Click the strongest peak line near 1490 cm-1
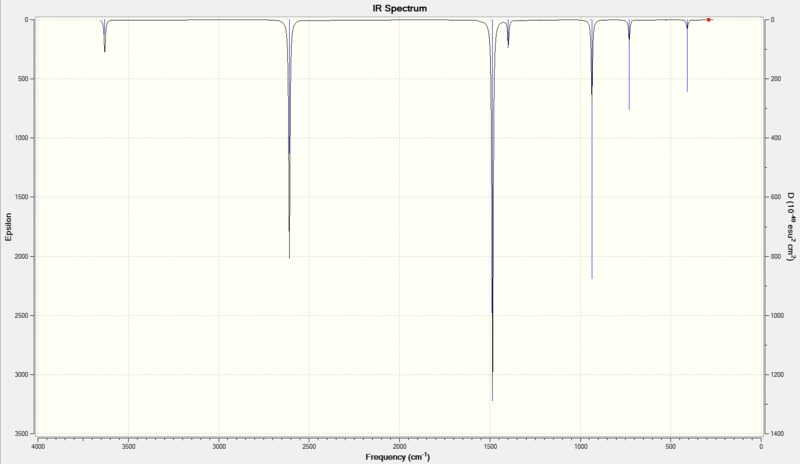 pos(492,210)
